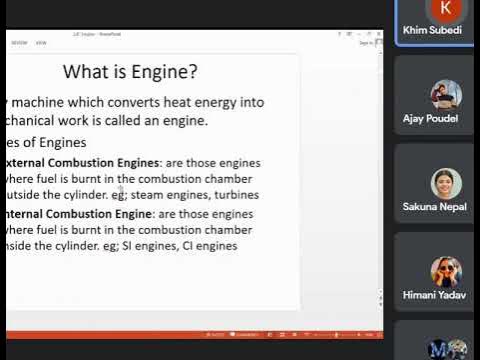This screenshot has height=360, width=480.
Task: Click 'xternal Combustion Engines' bold text
Action: point(82,163)
